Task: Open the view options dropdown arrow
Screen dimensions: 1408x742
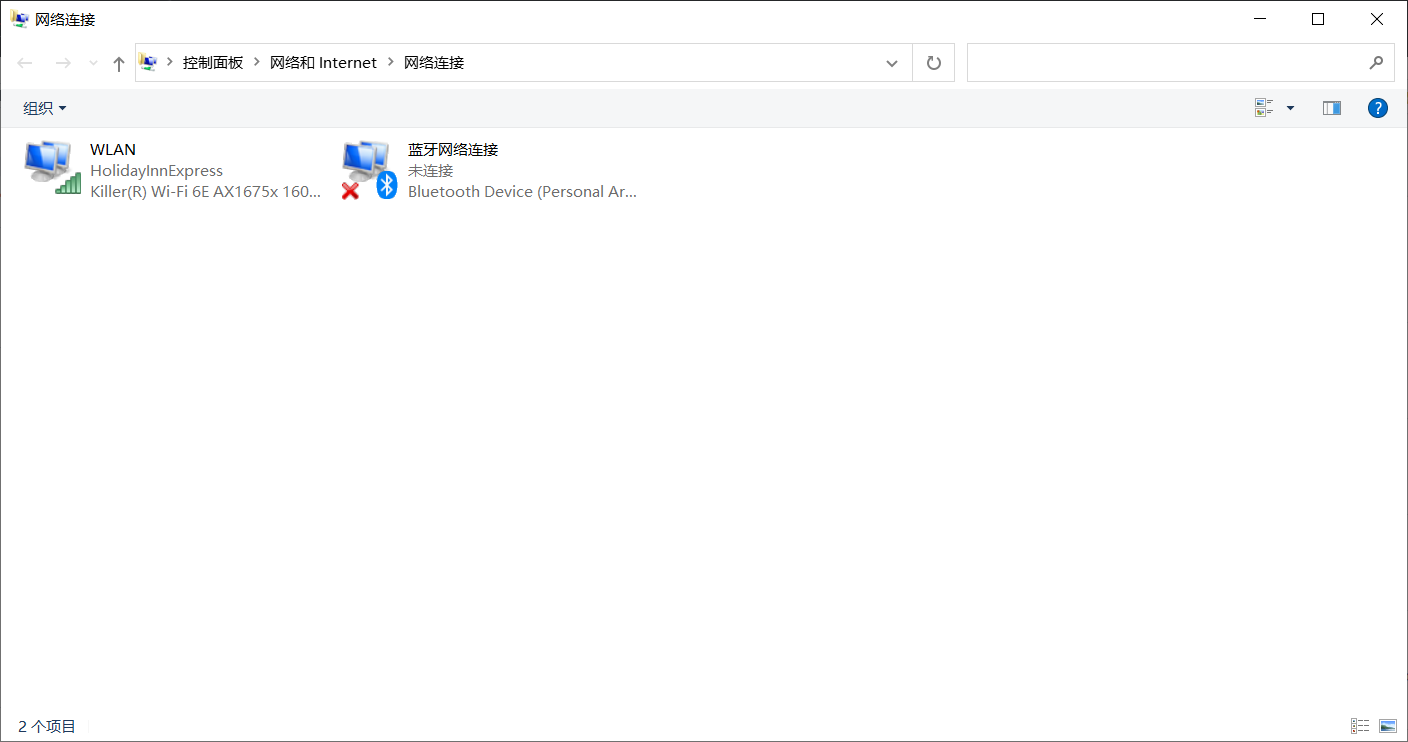Action: [1289, 107]
